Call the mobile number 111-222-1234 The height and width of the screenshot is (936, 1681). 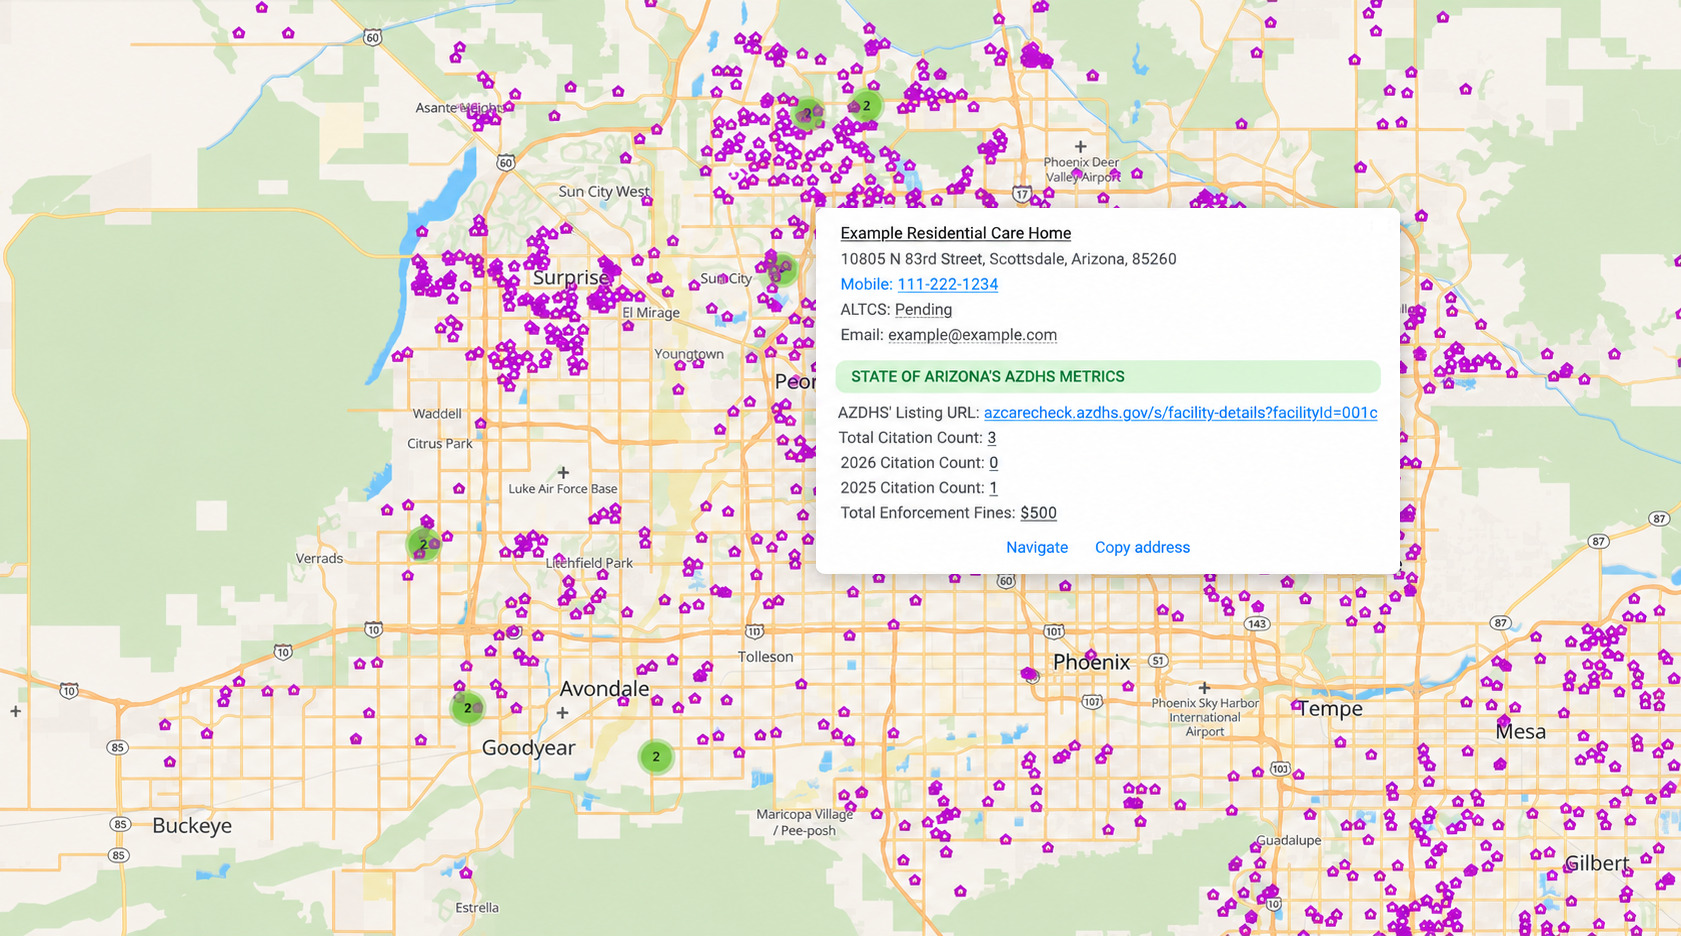pos(947,284)
